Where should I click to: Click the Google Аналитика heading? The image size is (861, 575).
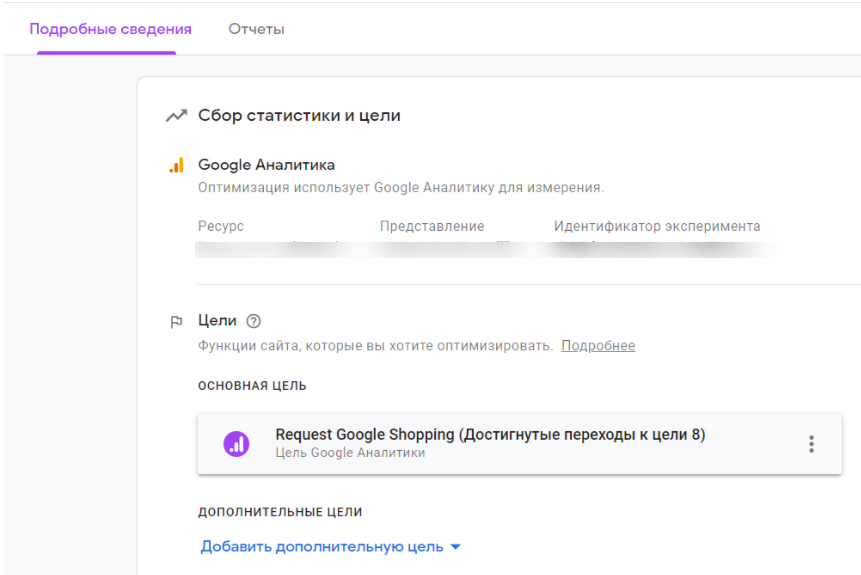(266, 165)
